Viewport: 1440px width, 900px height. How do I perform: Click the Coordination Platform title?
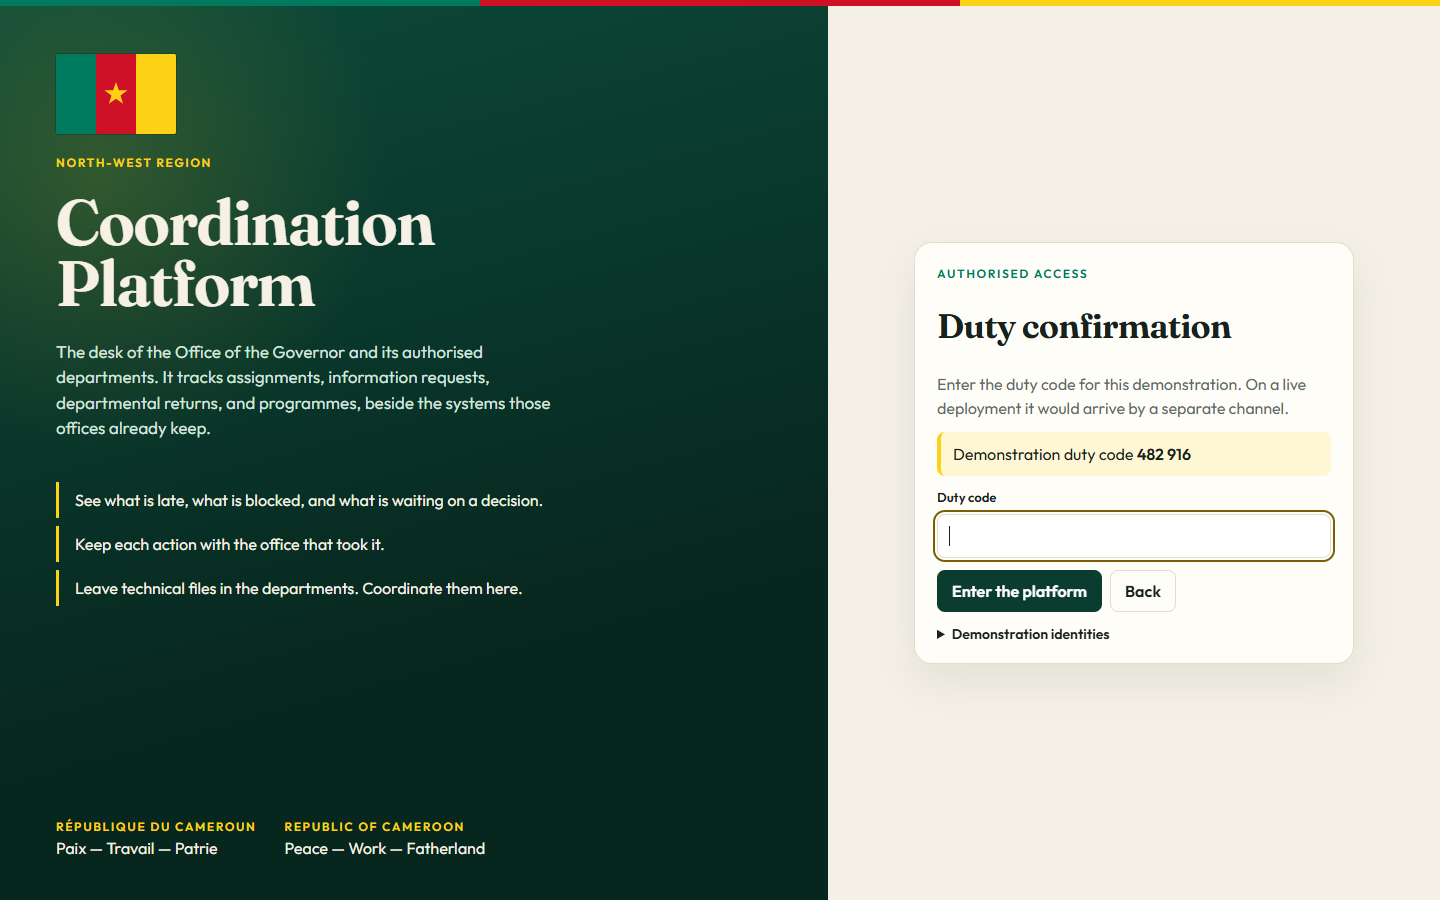point(246,254)
